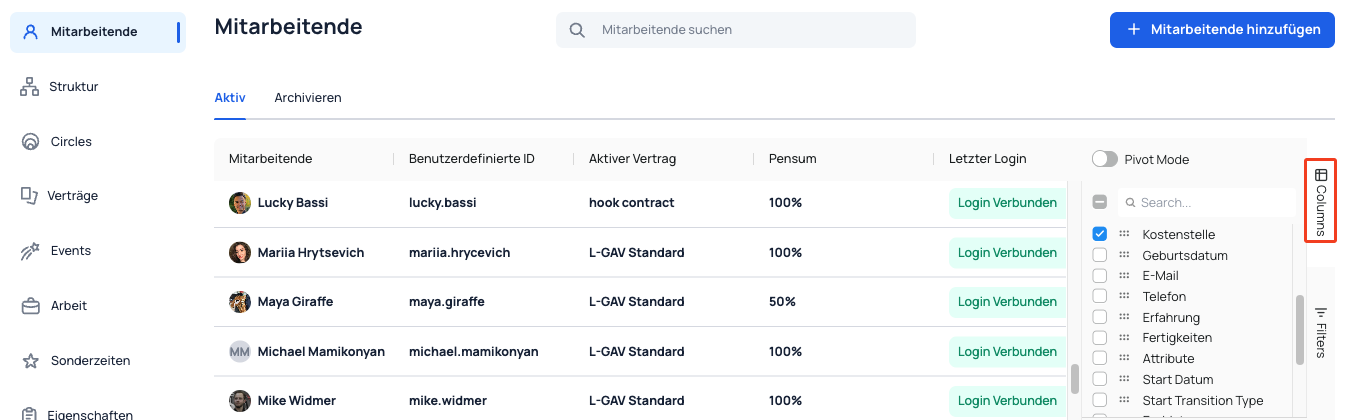The height and width of the screenshot is (420, 1353).
Task: Click the columns panel vertical scrollbar
Action: pos(1300,329)
